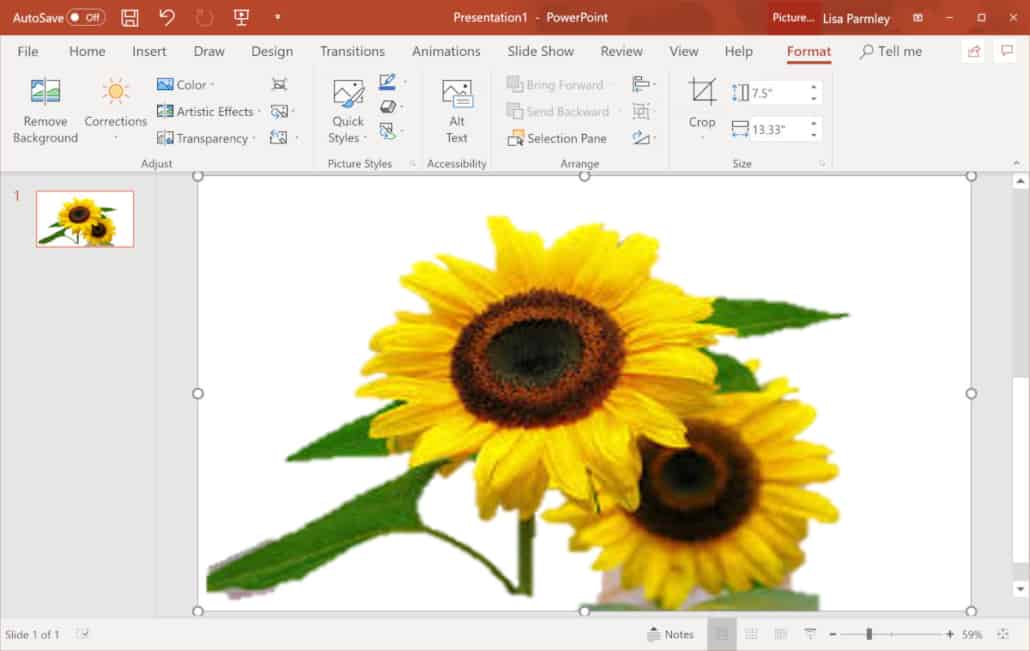Open the Quick Styles gallery
This screenshot has width=1030, height=651.
[x=346, y=110]
